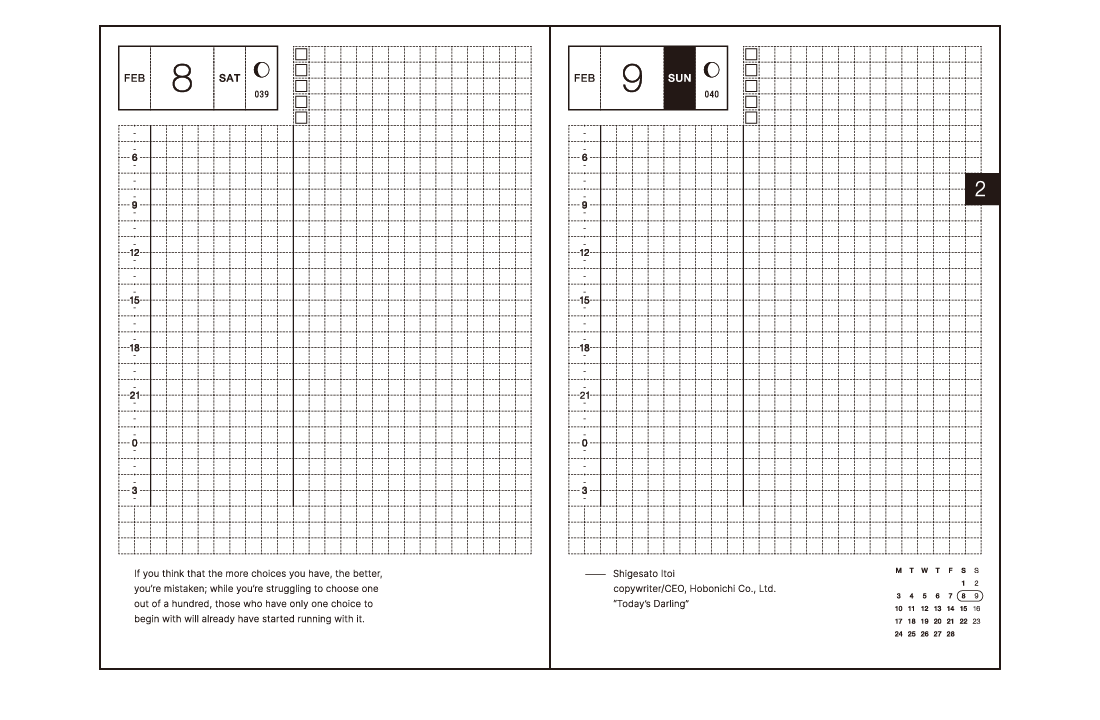Check the third checkbox on Sunday page
This screenshot has height=720, width=1100.
[x=752, y=86]
